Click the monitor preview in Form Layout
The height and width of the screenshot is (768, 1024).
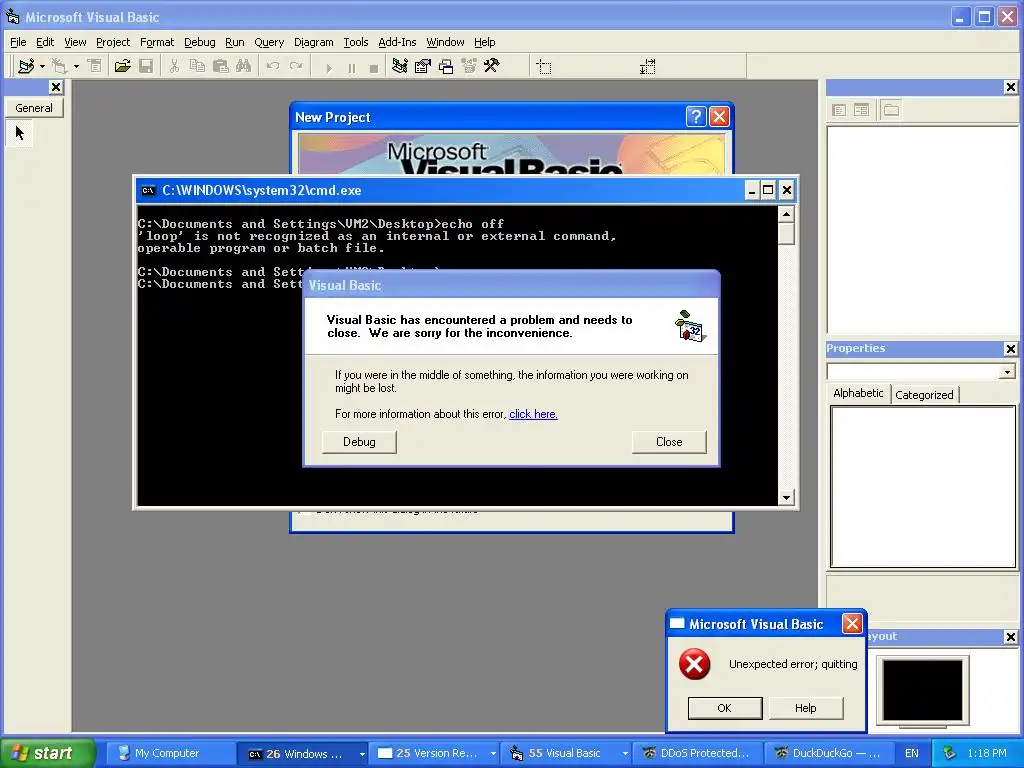click(923, 690)
